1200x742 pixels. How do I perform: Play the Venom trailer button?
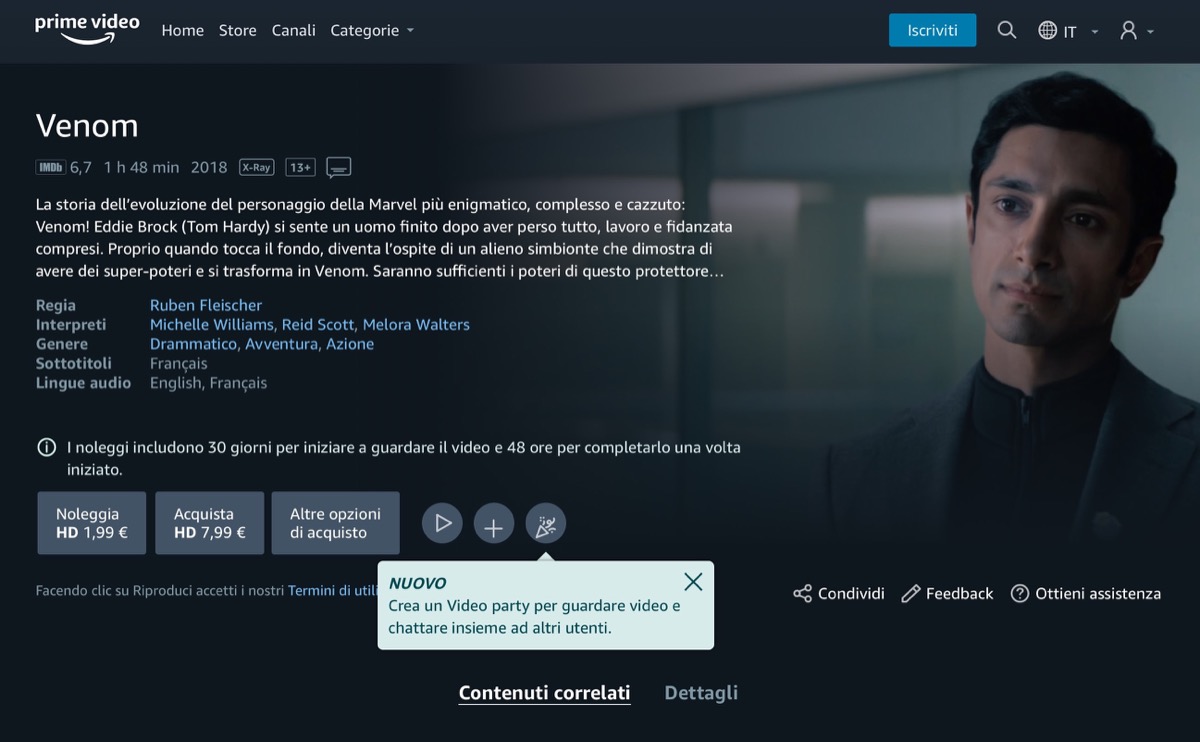[x=442, y=523]
